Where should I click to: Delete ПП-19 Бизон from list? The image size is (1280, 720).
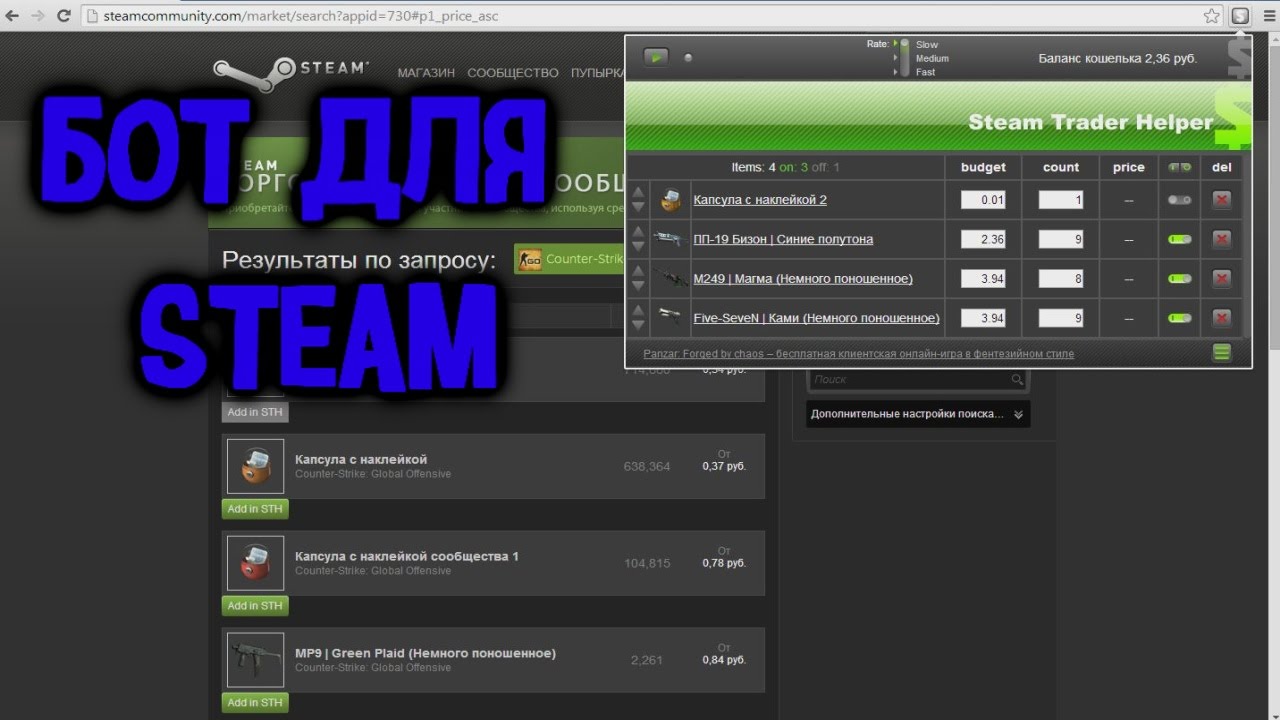(1221, 239)
